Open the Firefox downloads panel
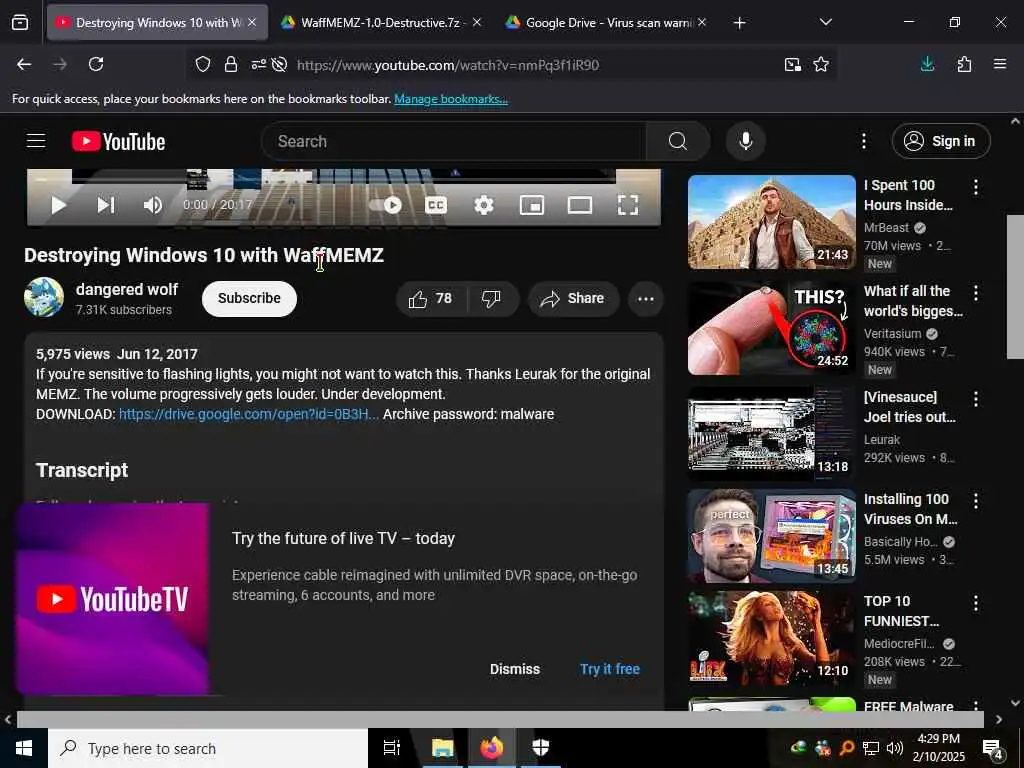 [x=927, y=65]
